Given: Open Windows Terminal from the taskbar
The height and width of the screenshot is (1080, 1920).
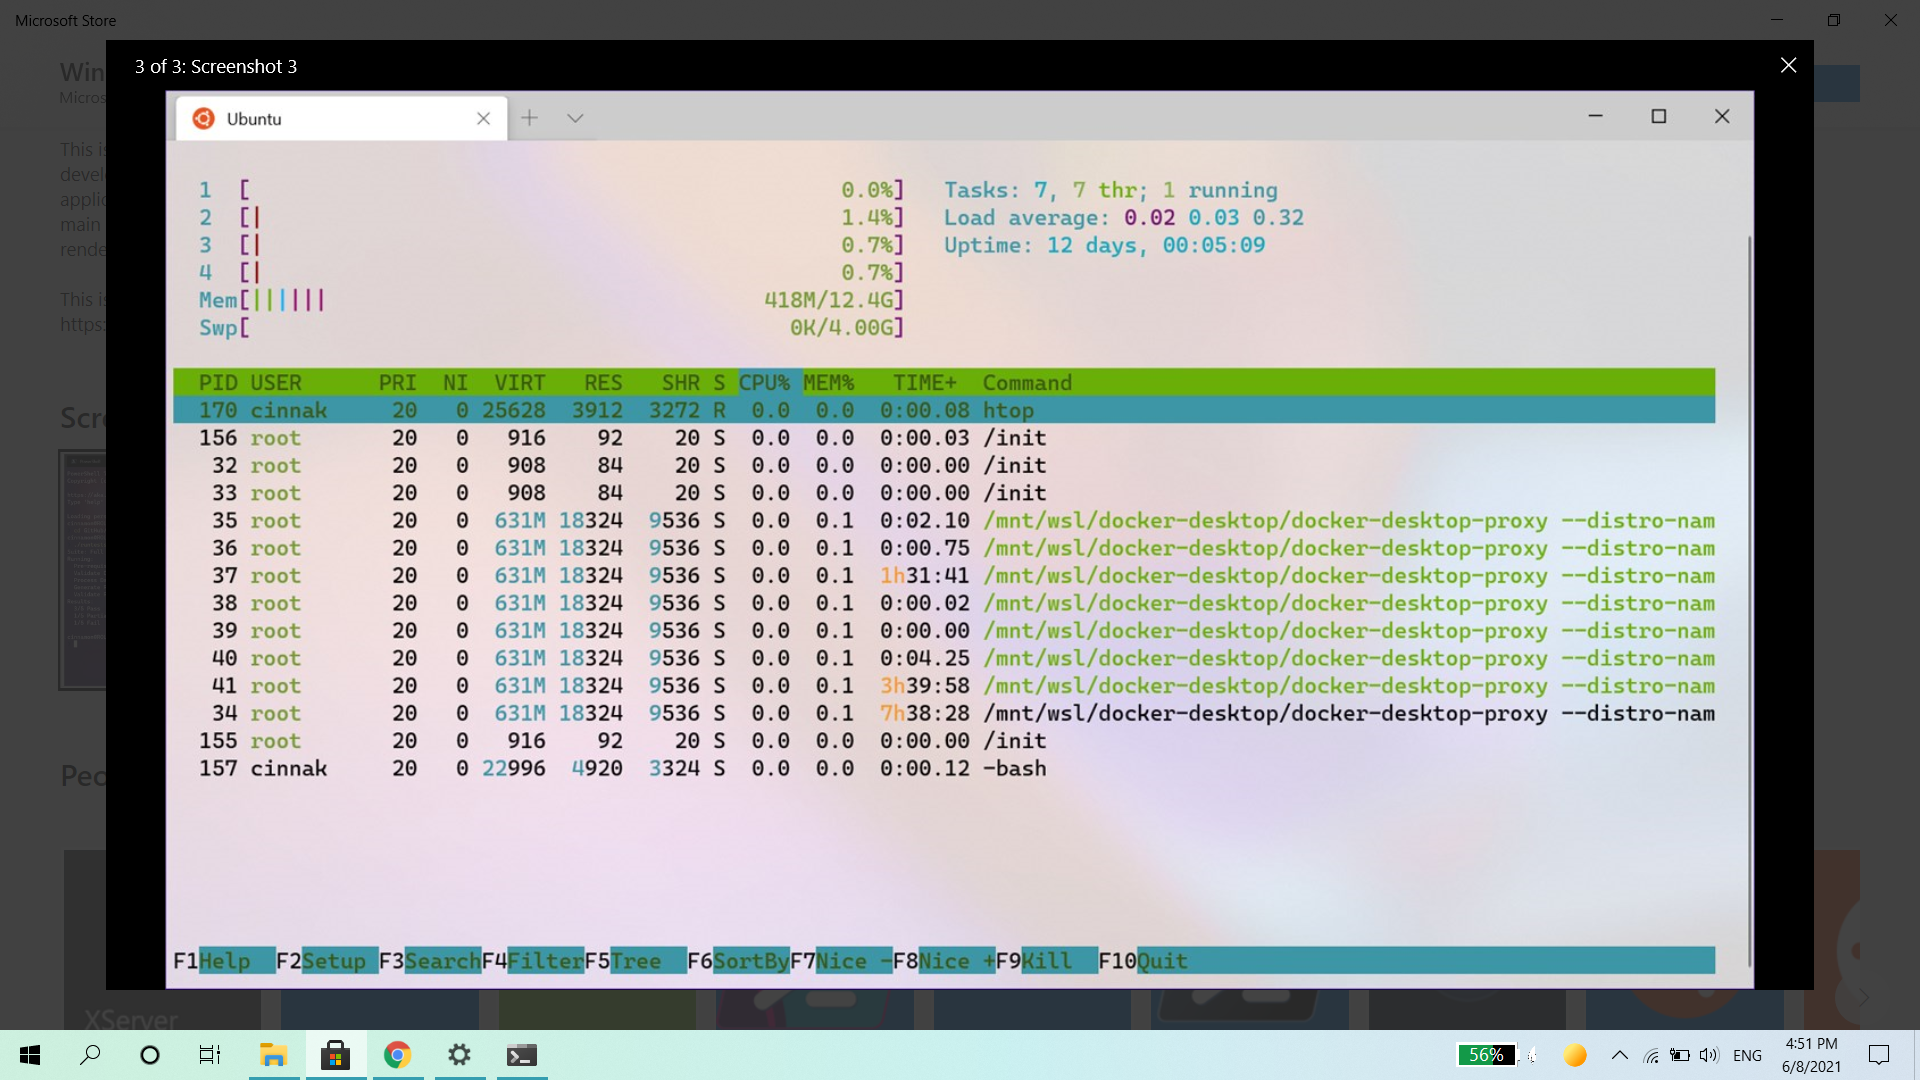Looking at the screenshot, I should (520, 1055).
